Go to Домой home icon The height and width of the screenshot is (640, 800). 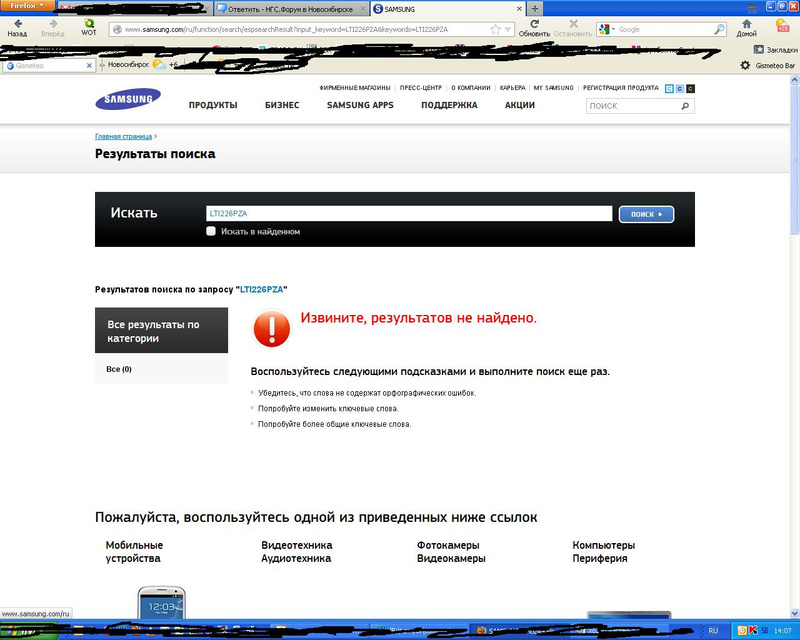746,28
